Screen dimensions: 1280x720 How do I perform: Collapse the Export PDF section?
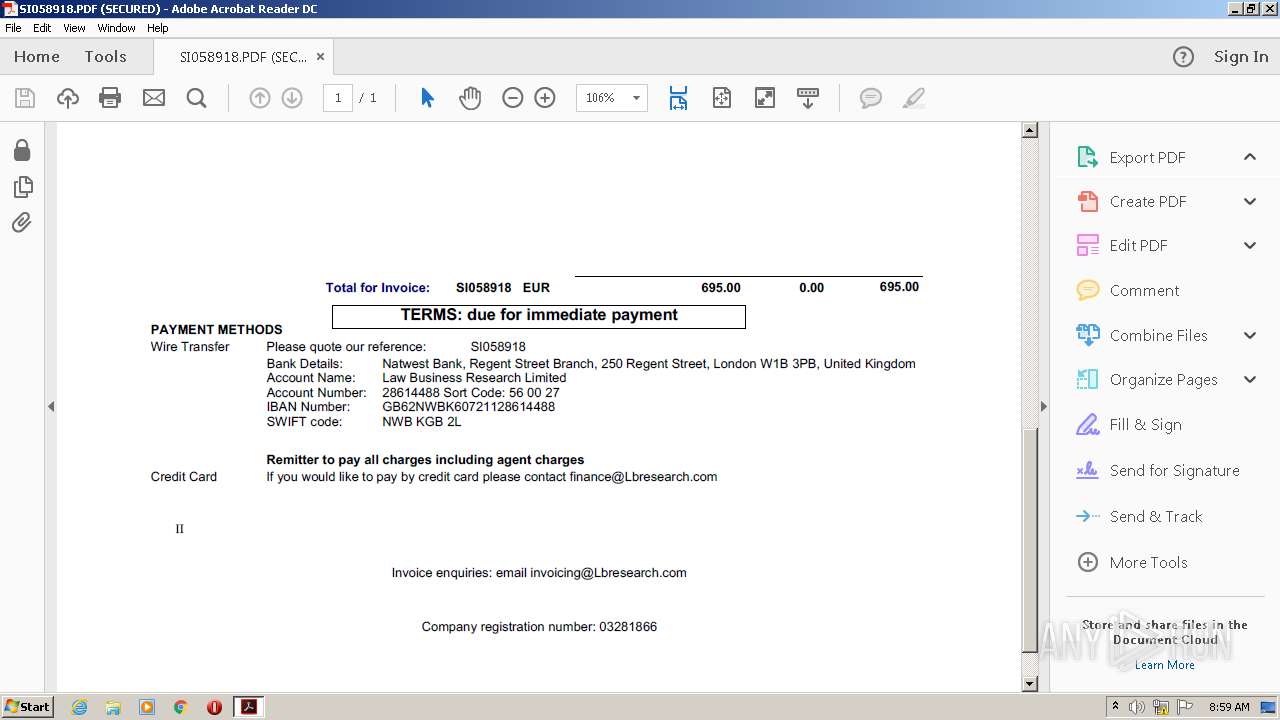[1250, 157]
